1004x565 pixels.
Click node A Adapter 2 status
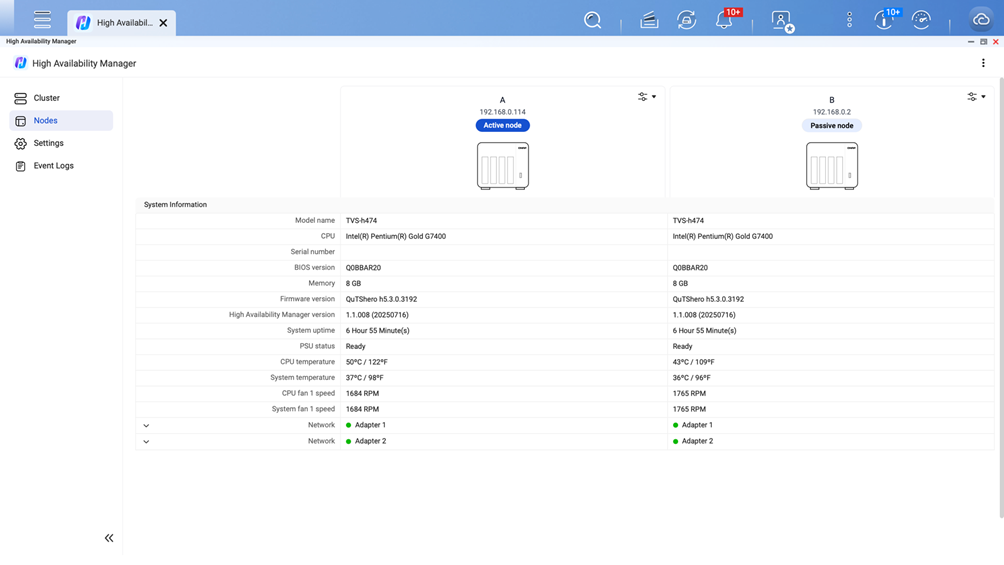click(x=366, y=441)
